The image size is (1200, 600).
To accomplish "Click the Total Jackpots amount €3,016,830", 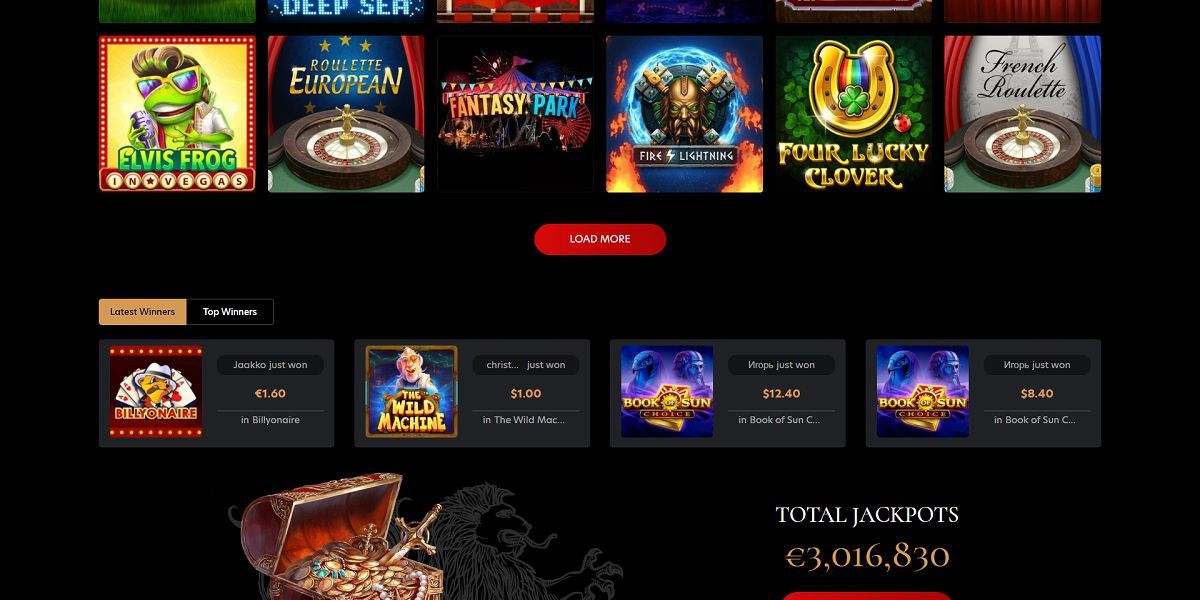I will tap(867, 556).
